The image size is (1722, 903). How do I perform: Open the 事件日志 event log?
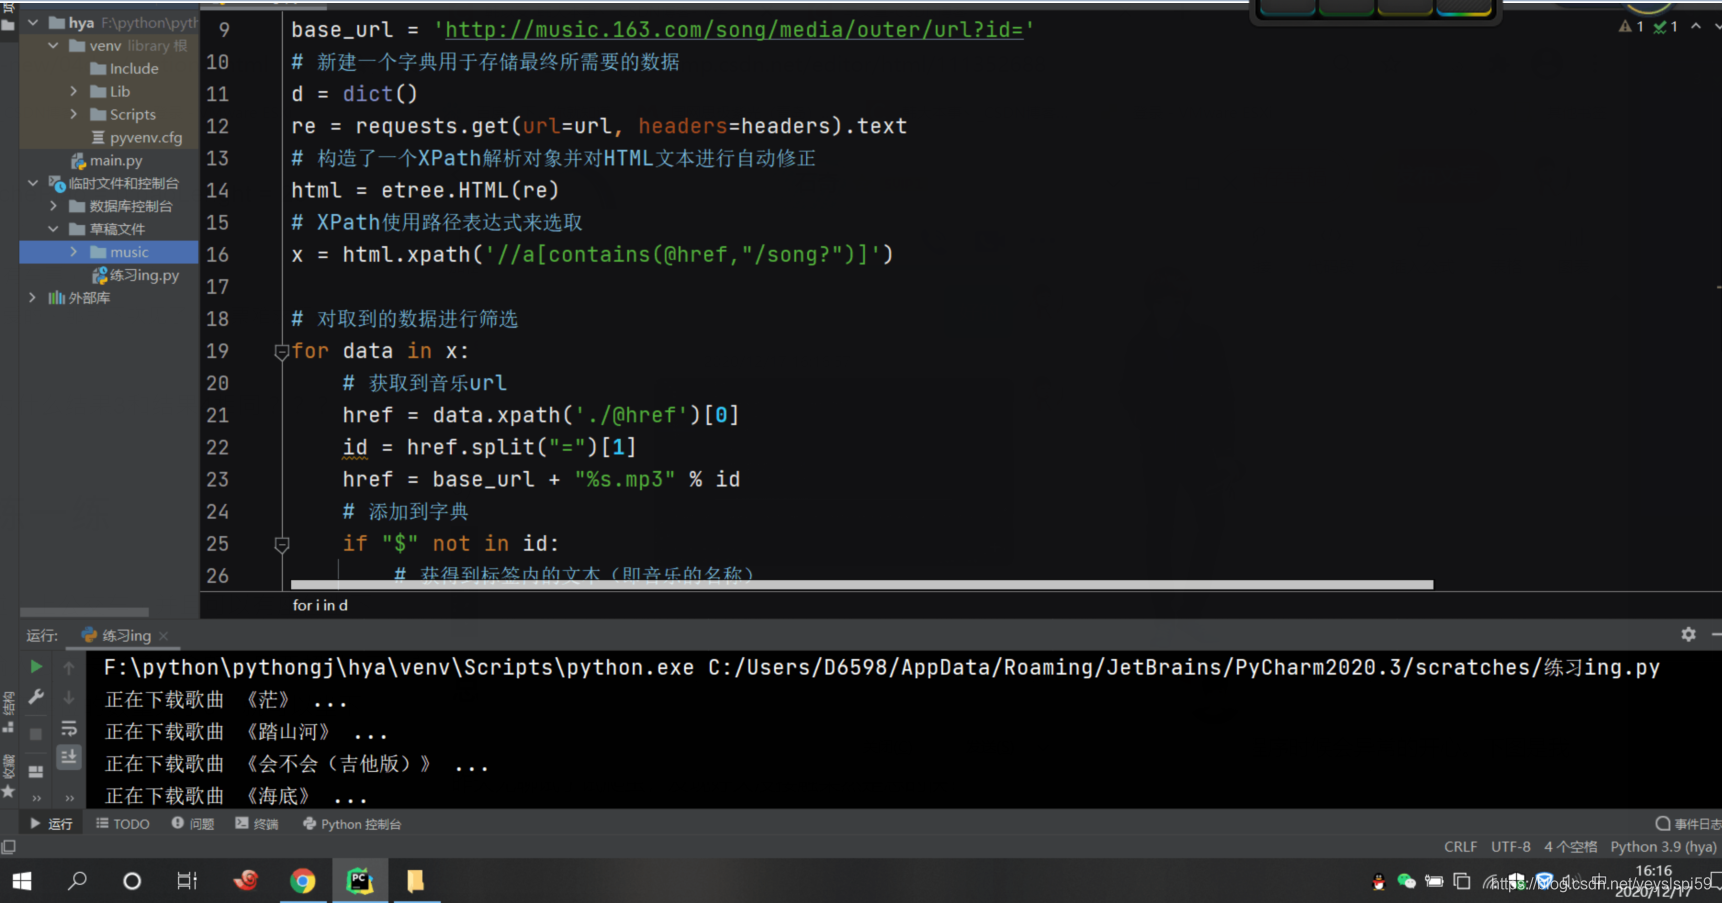click(x=1689, y=824)
